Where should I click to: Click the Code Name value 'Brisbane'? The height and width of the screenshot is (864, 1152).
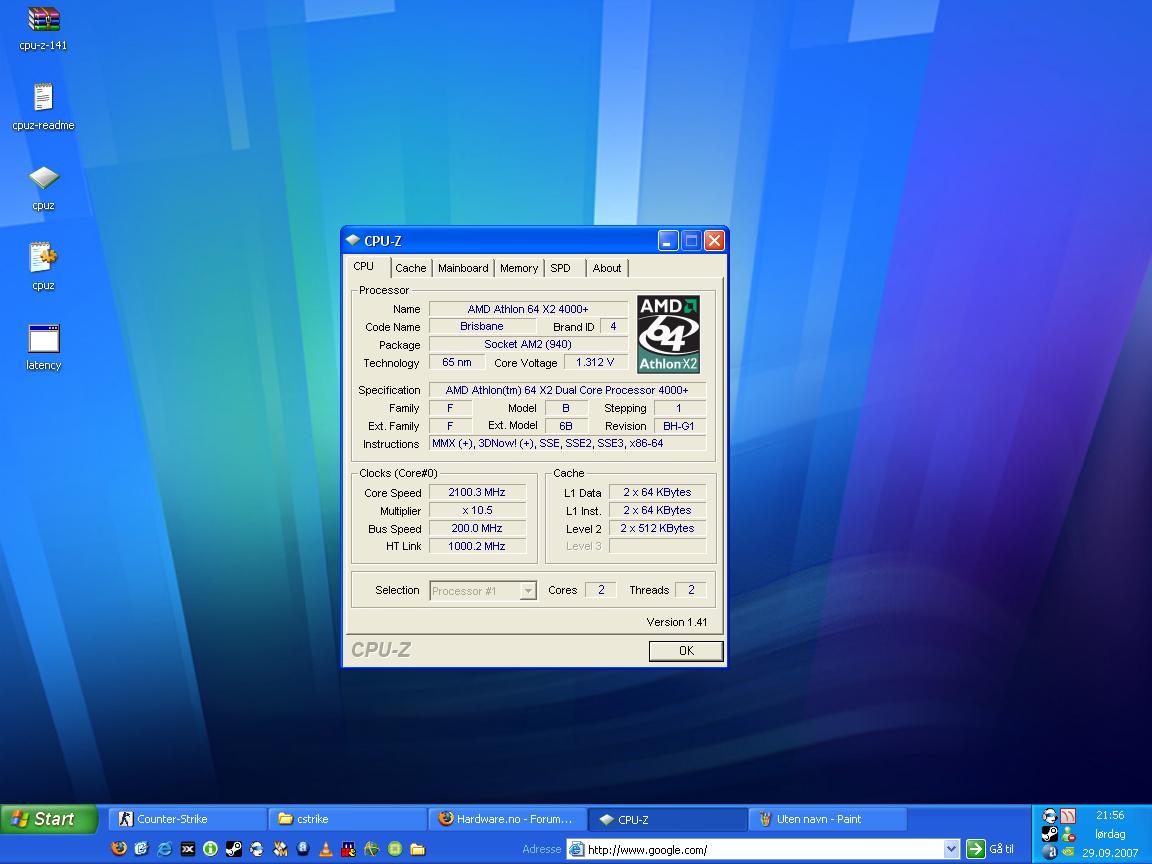click(482, 326)
